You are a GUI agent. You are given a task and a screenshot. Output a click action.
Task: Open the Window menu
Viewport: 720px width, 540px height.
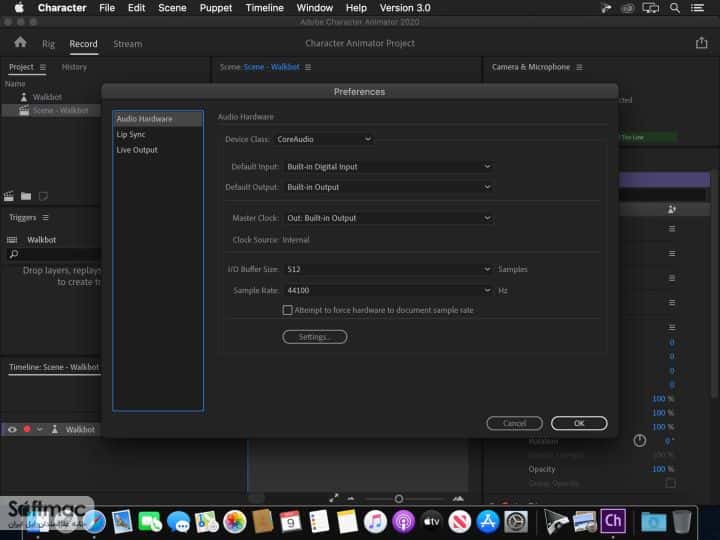coord(315,8)
